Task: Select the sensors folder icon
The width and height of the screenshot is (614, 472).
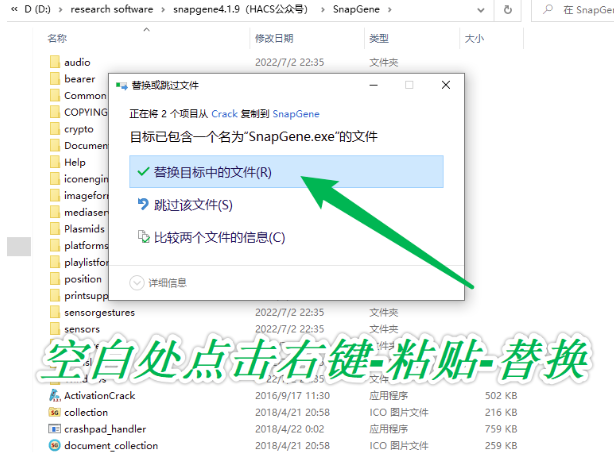Action: click(x=55, y=329)
